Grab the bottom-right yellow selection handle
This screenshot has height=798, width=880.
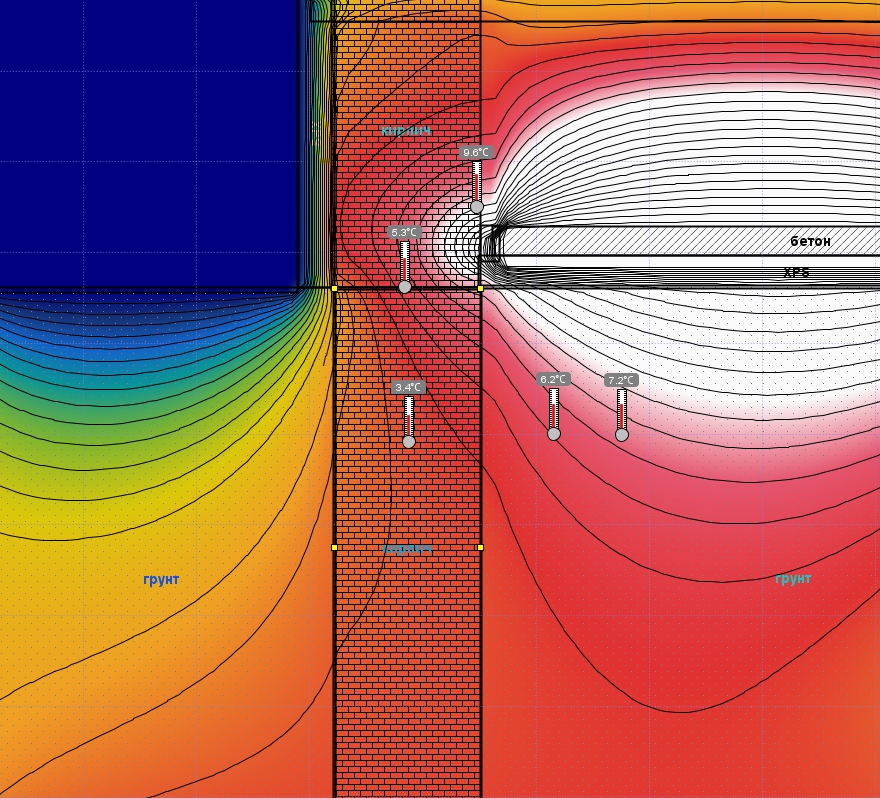pyautogui.click(x=480, y=547)
